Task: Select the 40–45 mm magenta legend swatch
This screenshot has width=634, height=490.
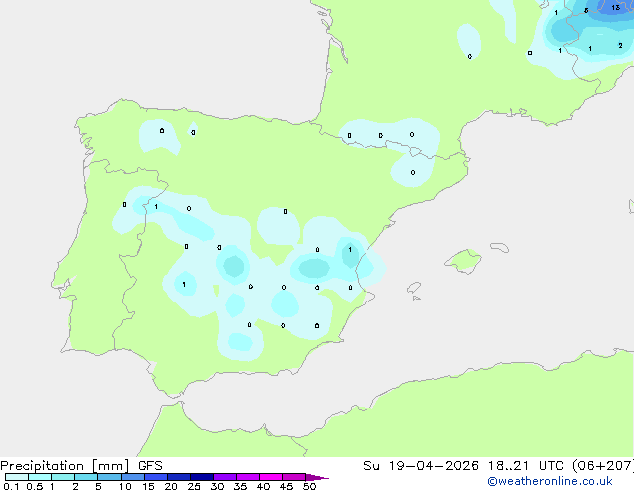Action: (271, 477)
